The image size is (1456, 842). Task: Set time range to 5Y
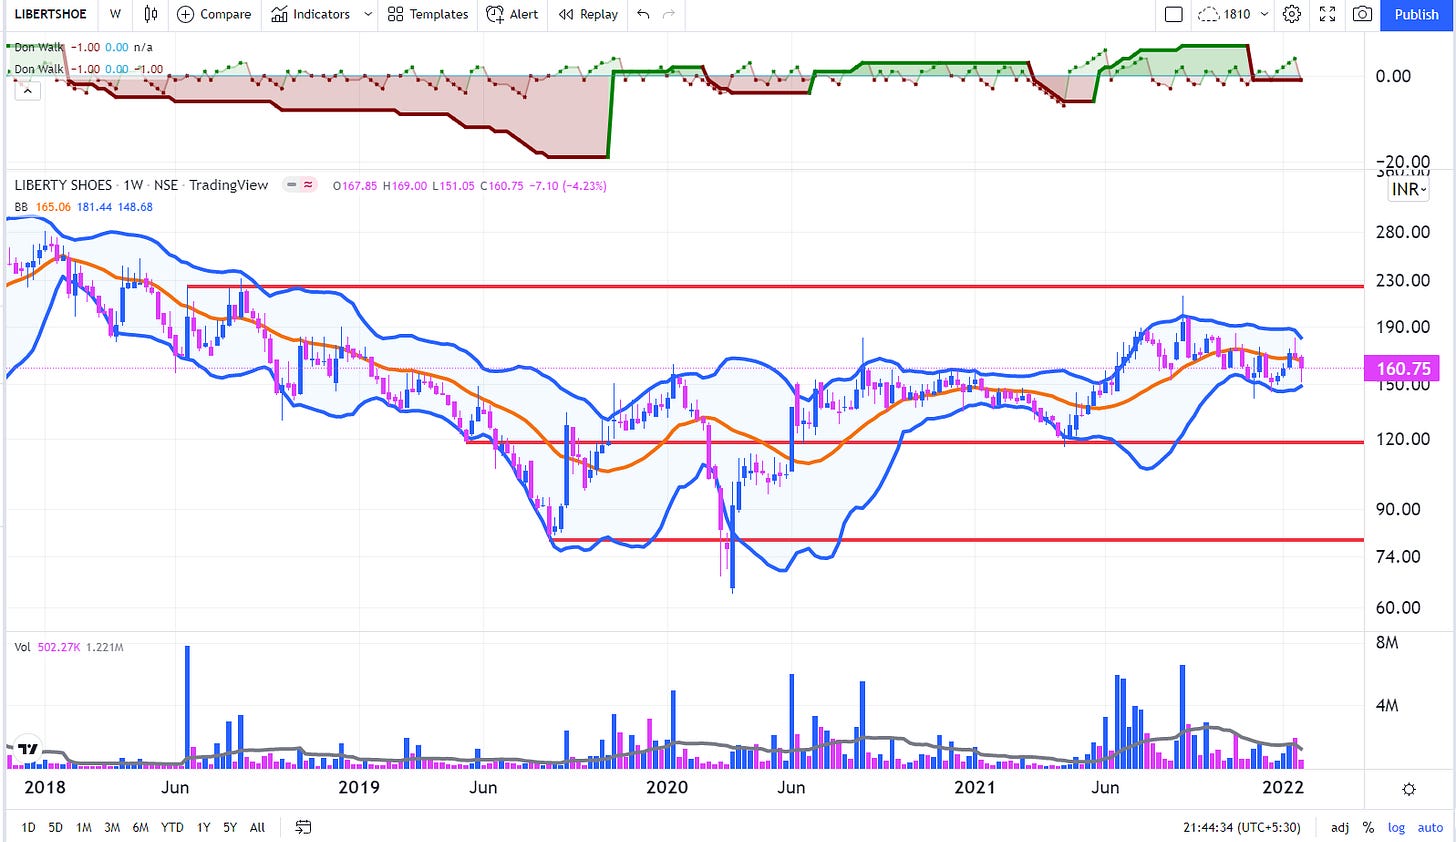click(230, 827)
